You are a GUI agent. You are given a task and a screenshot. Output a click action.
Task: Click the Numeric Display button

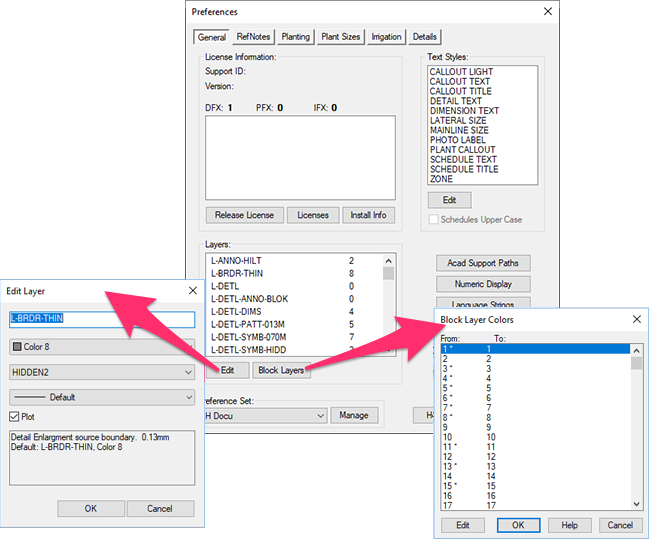(x=483, y=284)
